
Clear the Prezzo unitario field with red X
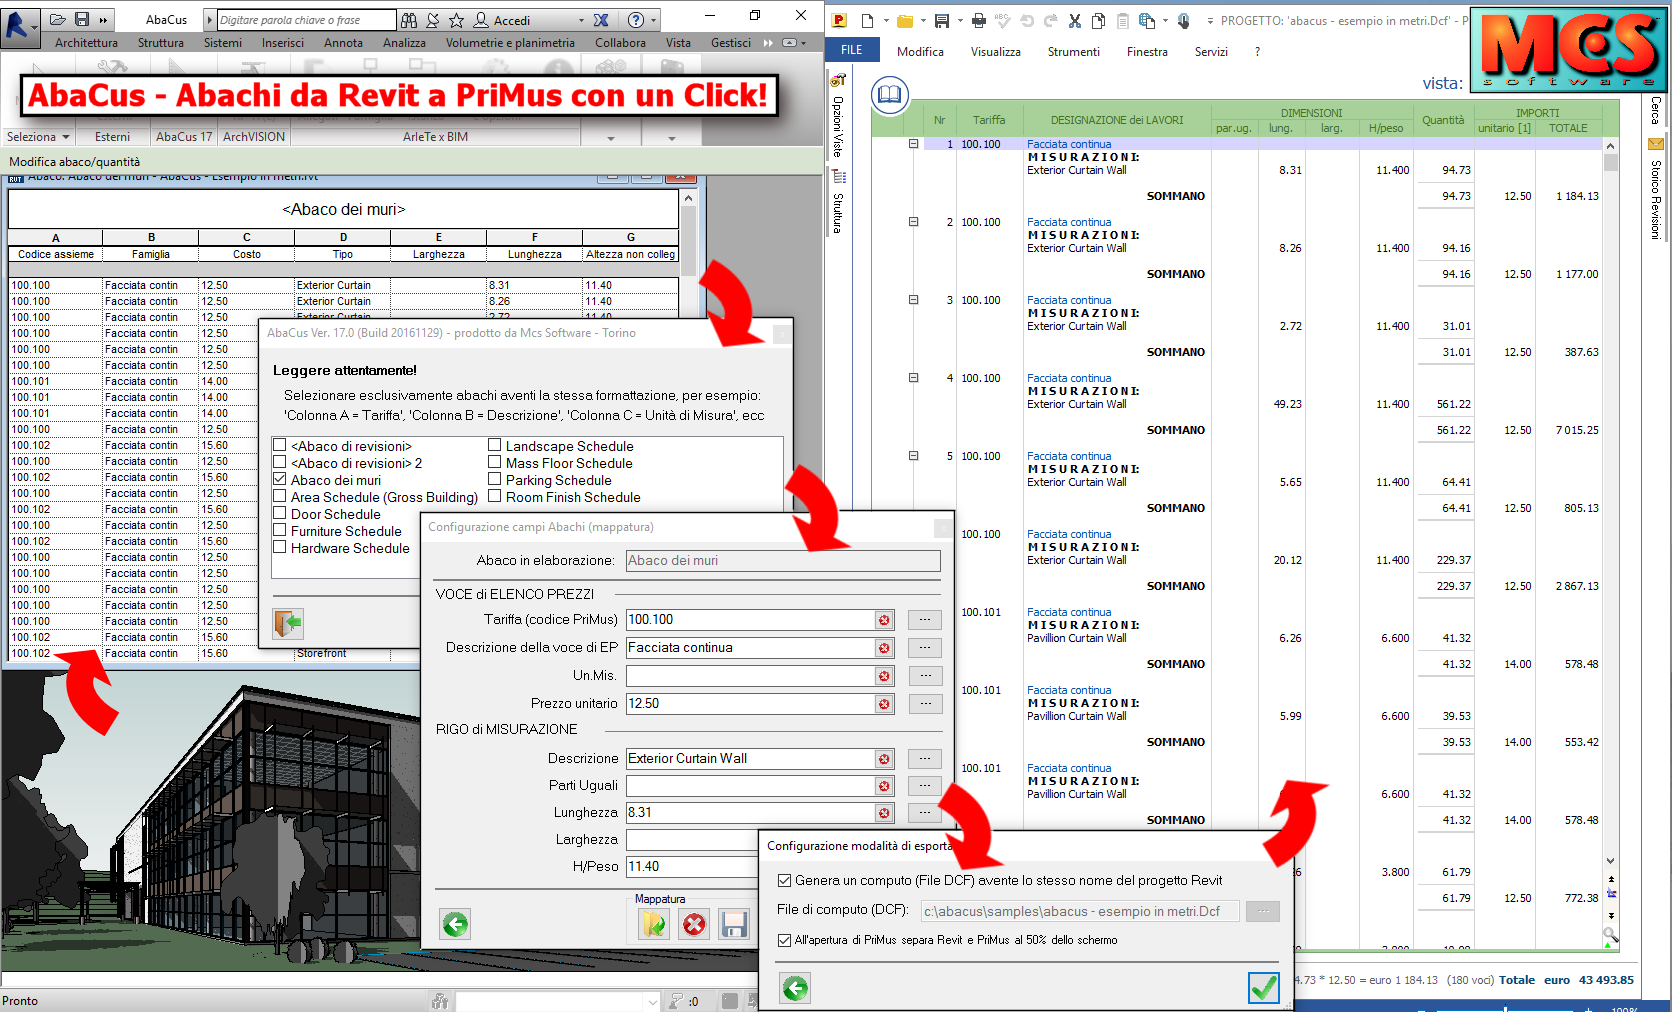tap(884, 704)
